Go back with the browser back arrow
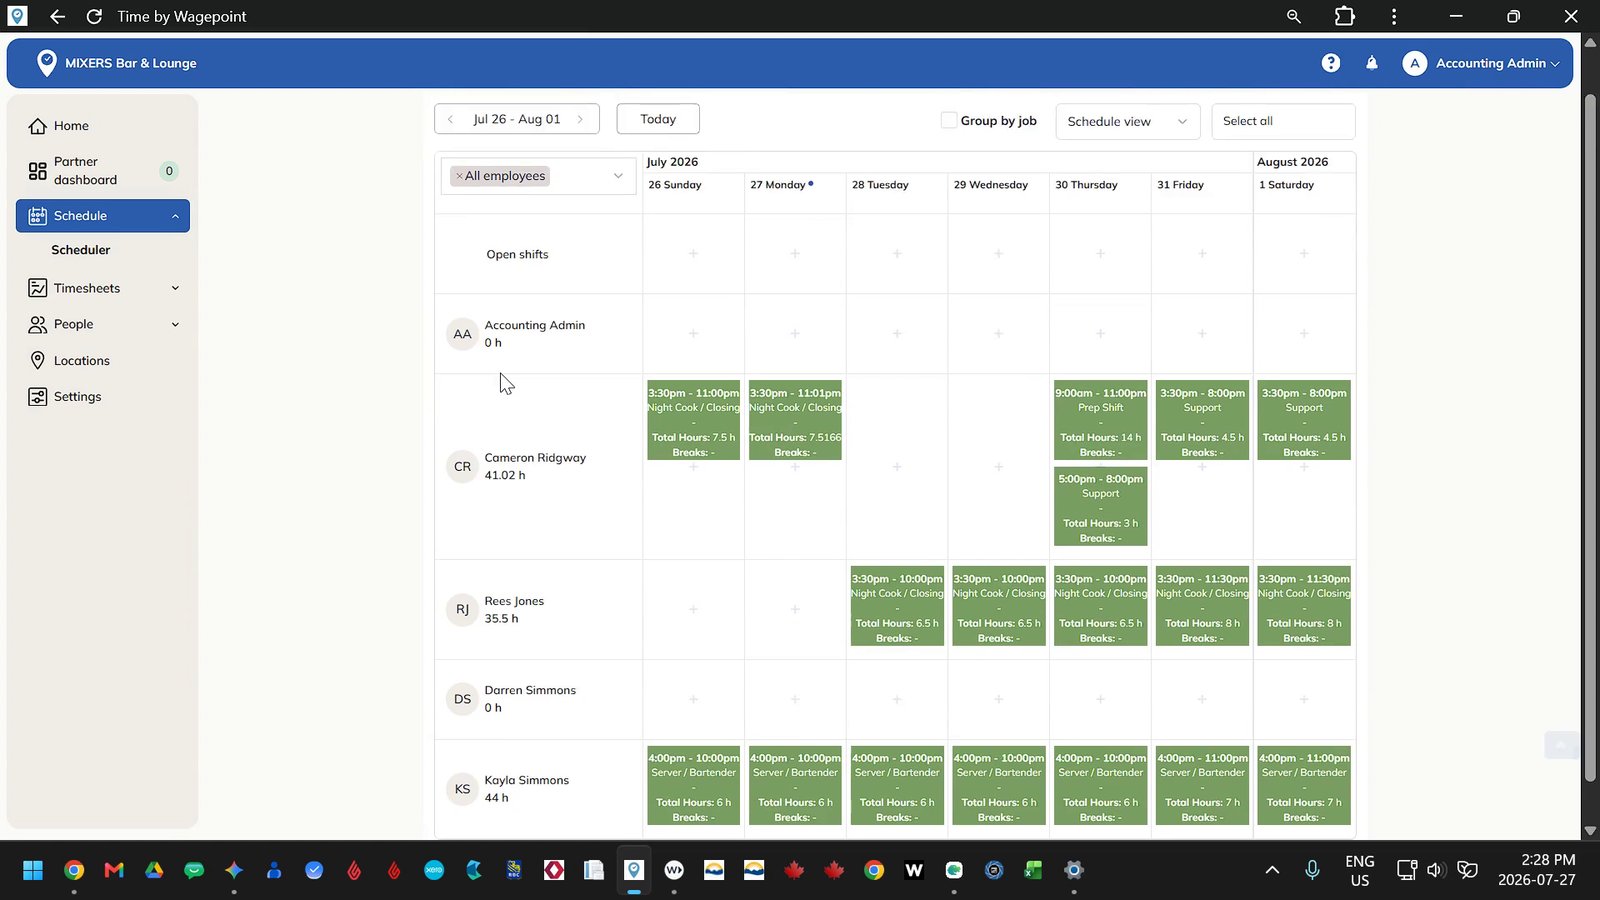This screenshot has width=1600, height=900. coord(57,16)
